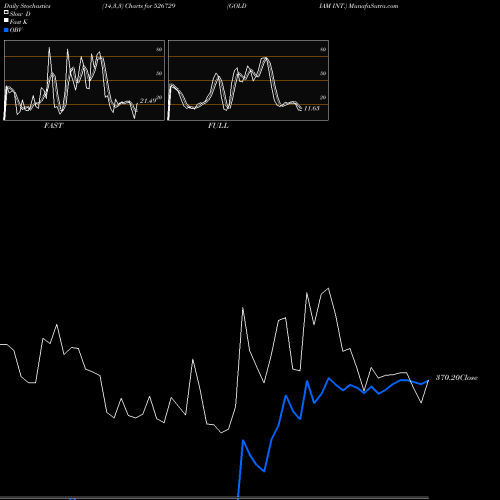Click the 80 level label in FULL chart

(x=323, y=49)
